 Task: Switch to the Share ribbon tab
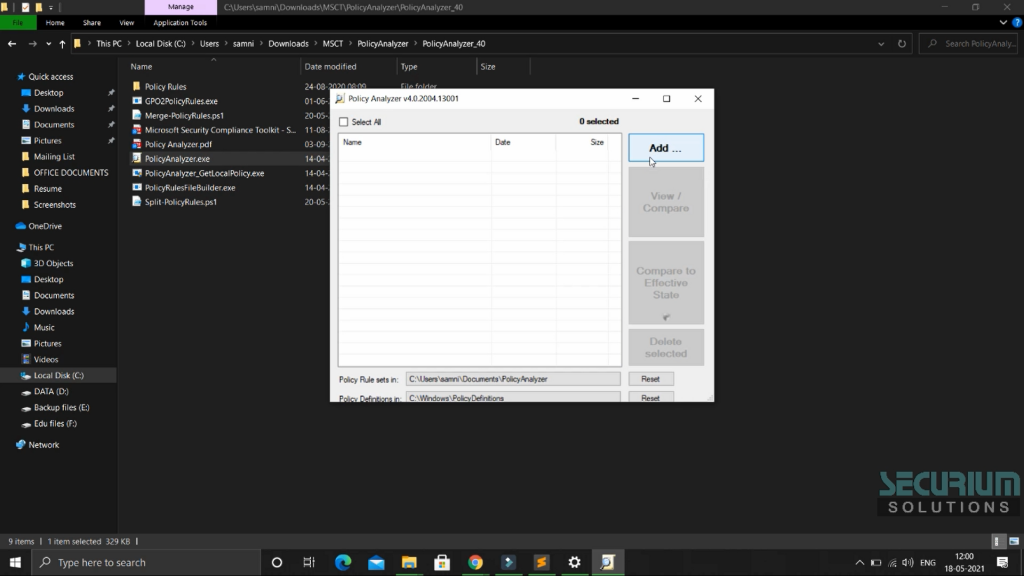click(x=91, y=22)
